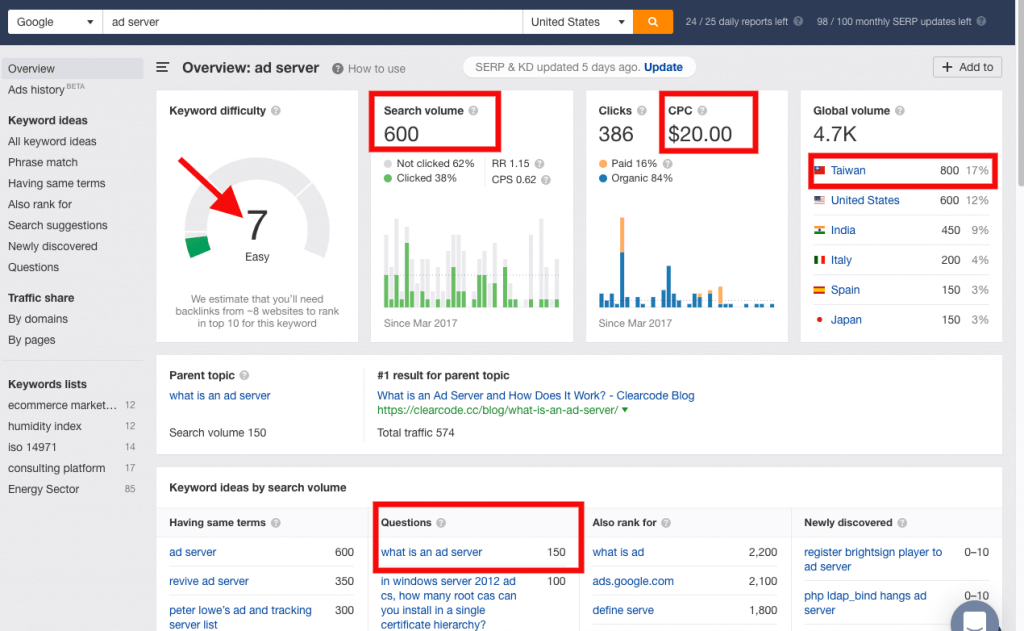Open the define serve keyword link
Screen dimensions: 1024x631
(623, 610)
